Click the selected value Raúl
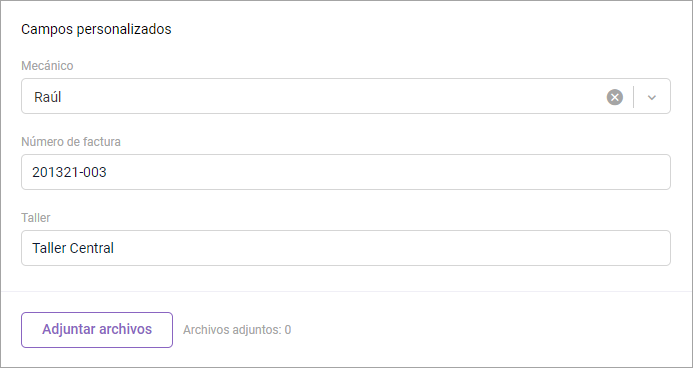693x368 pixels. click(48, 97)
